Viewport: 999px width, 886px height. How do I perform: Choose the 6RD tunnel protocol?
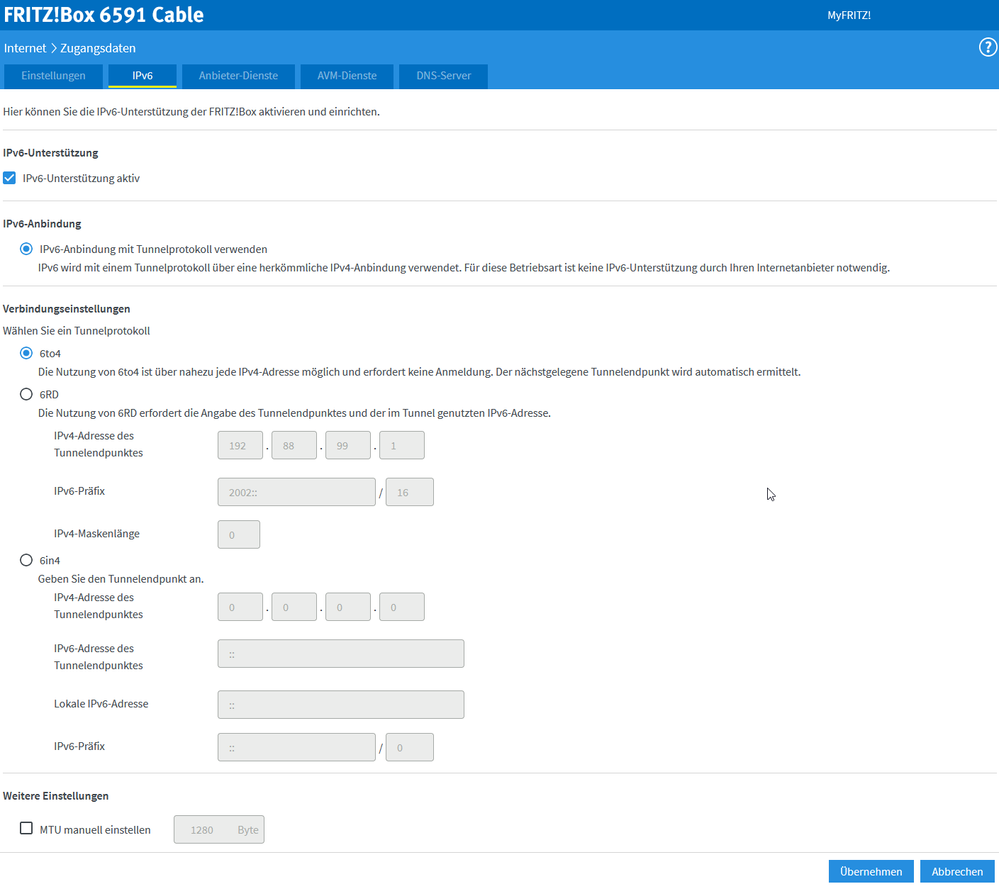[26, 394]
